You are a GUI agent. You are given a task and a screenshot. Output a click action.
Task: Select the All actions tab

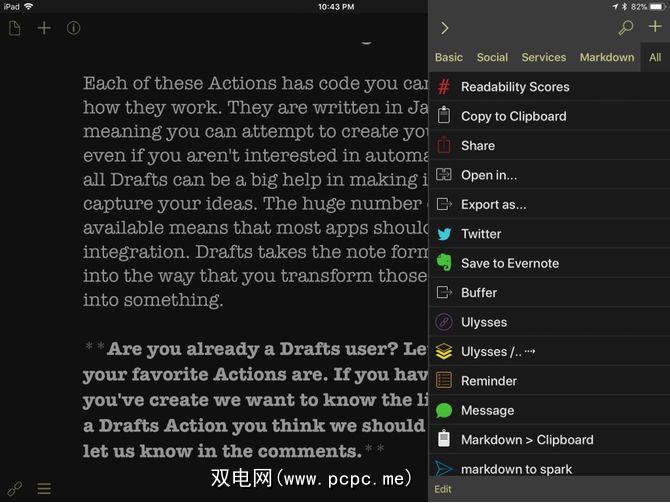pyautogui.click(x=655, y=57)
